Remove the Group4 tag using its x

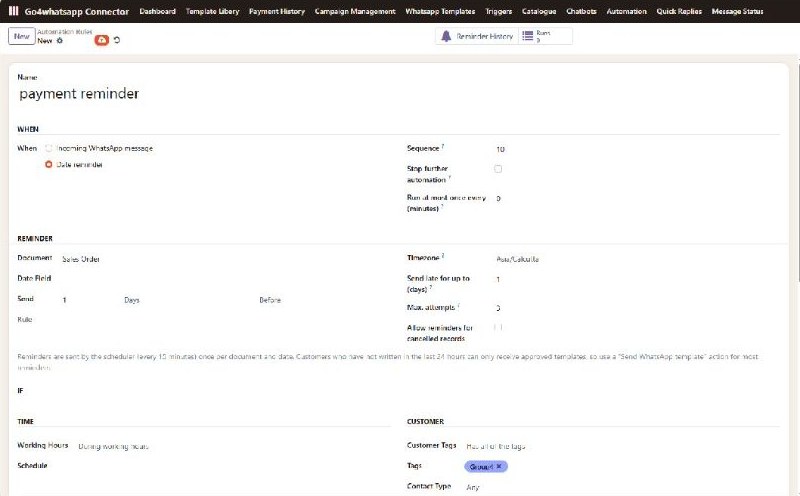[499, 466]
